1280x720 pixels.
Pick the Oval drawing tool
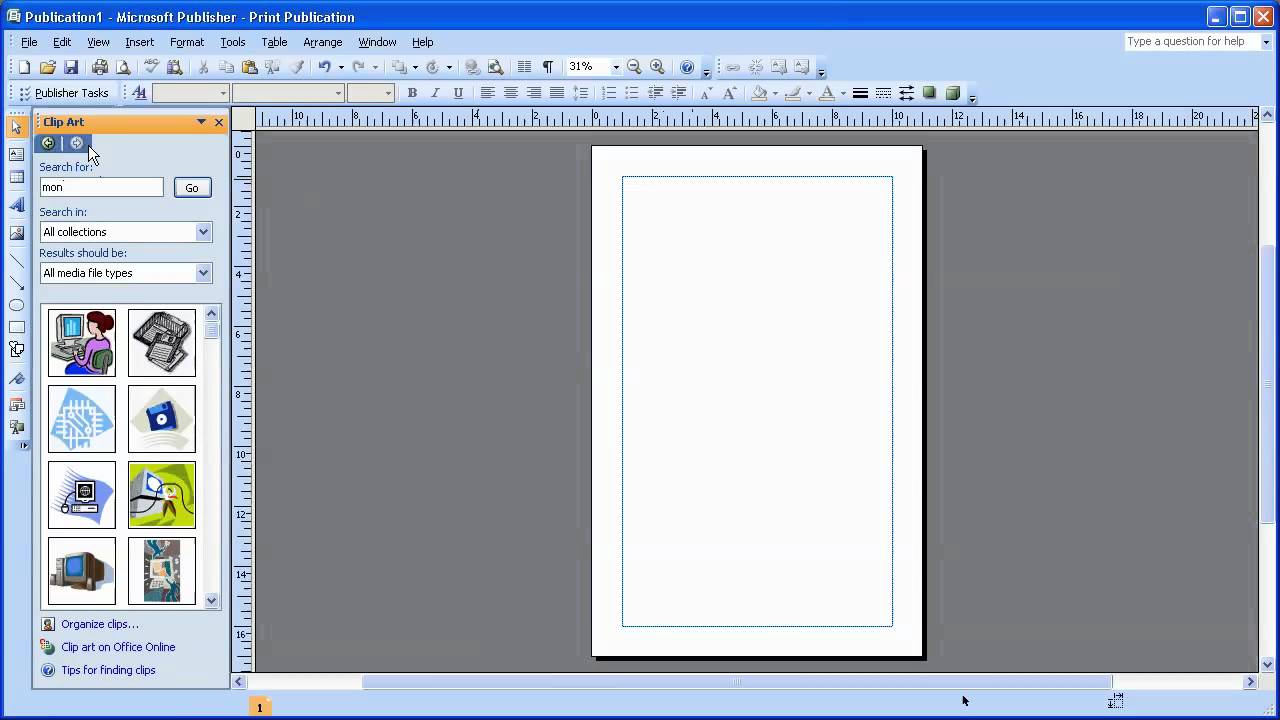pyautogui.click(x=16, y=305)
